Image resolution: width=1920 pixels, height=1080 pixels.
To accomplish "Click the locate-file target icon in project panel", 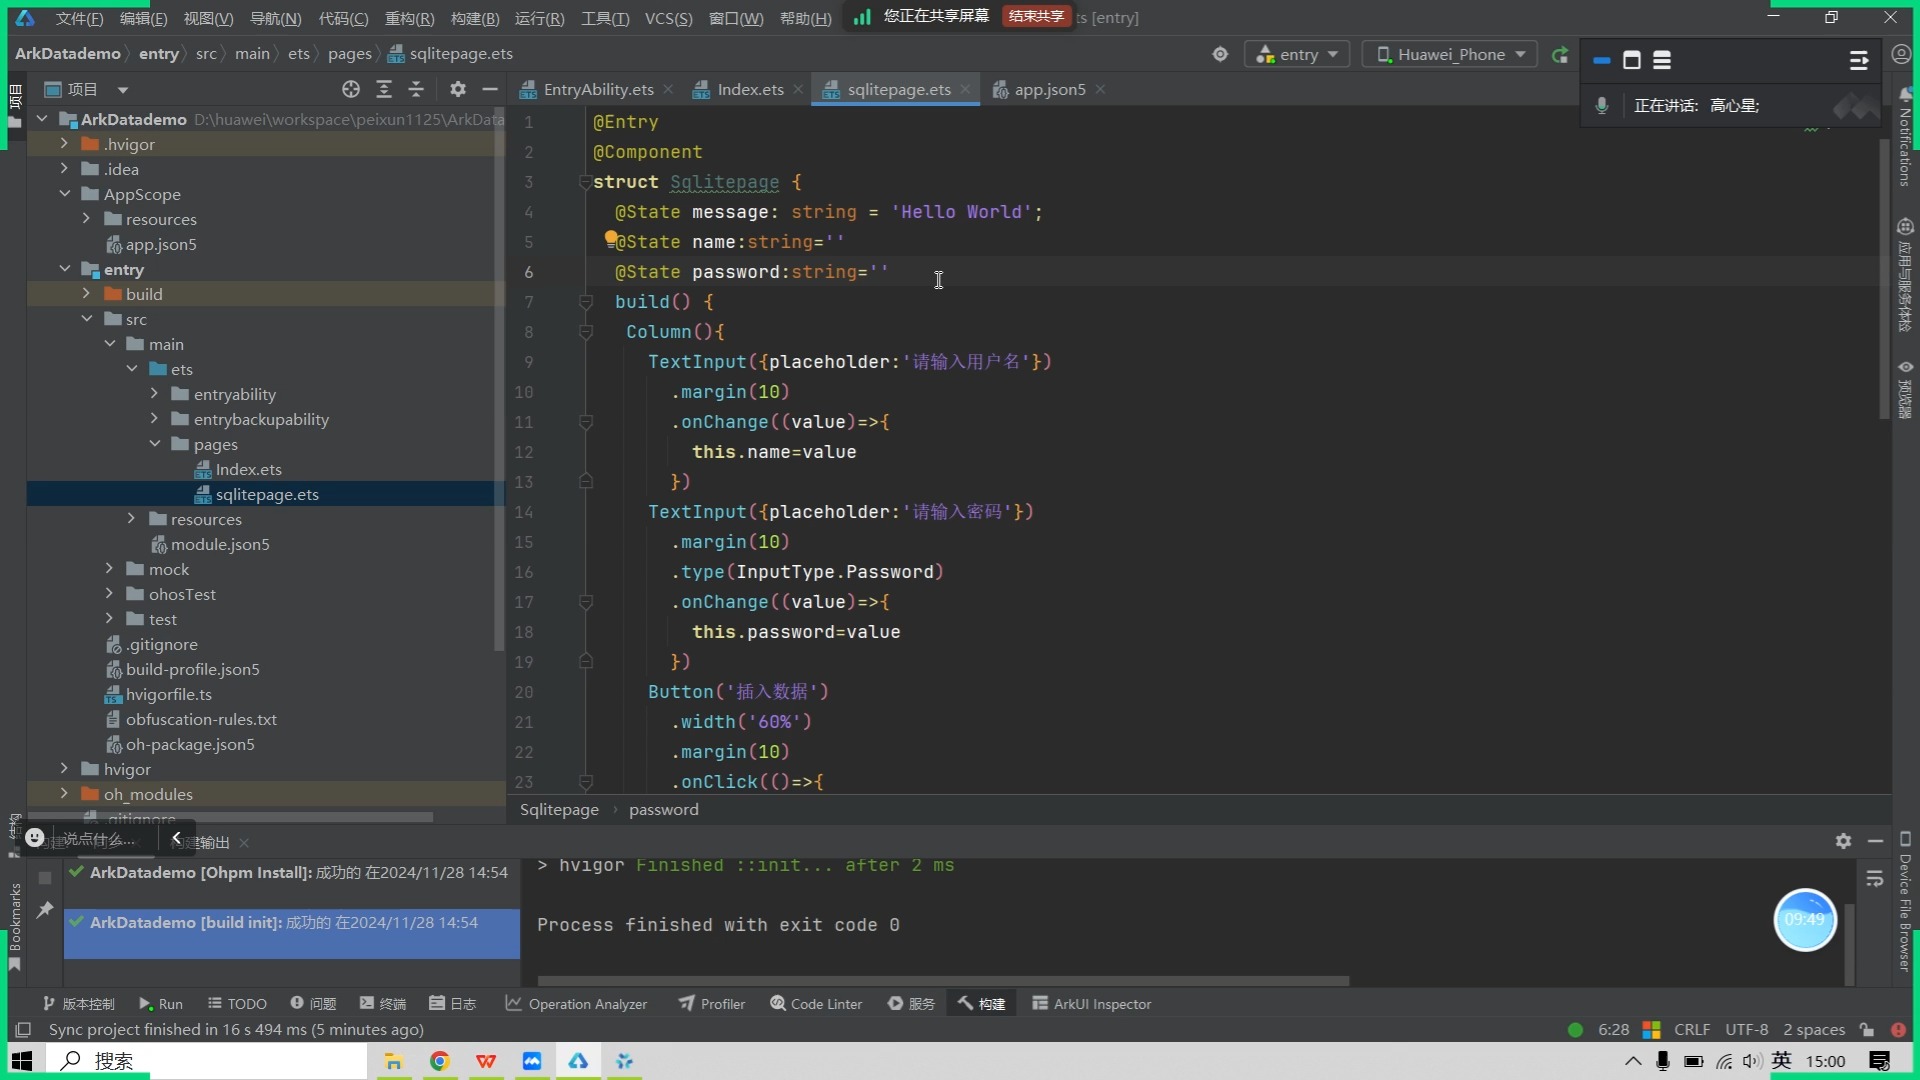I will (x=351, y=90).
